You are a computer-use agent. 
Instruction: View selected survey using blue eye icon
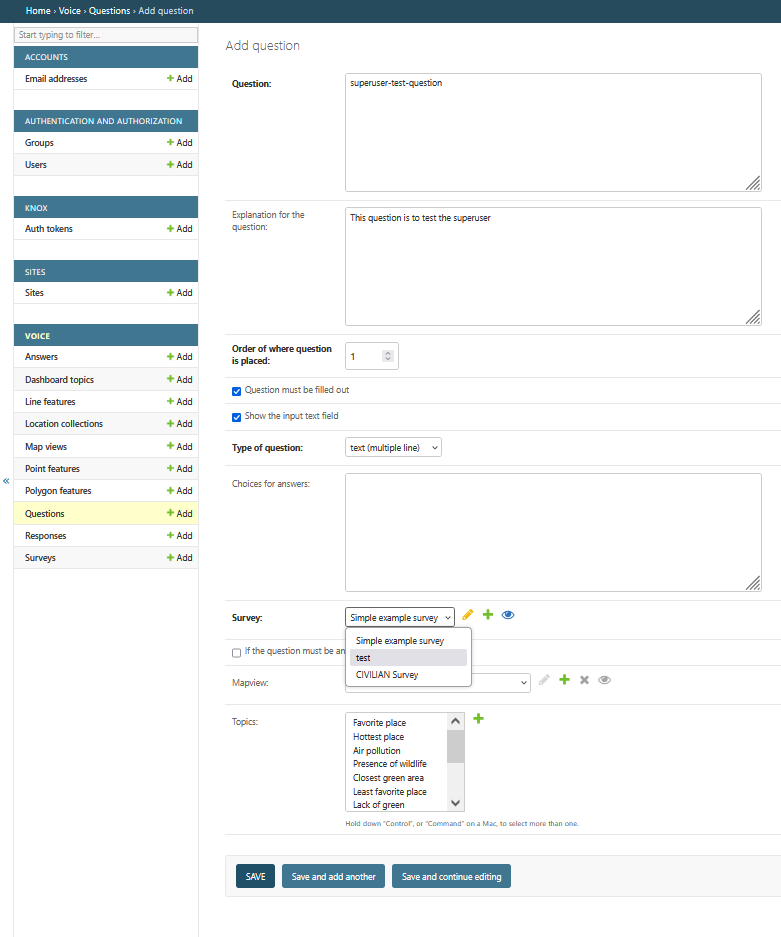point(508,615)
